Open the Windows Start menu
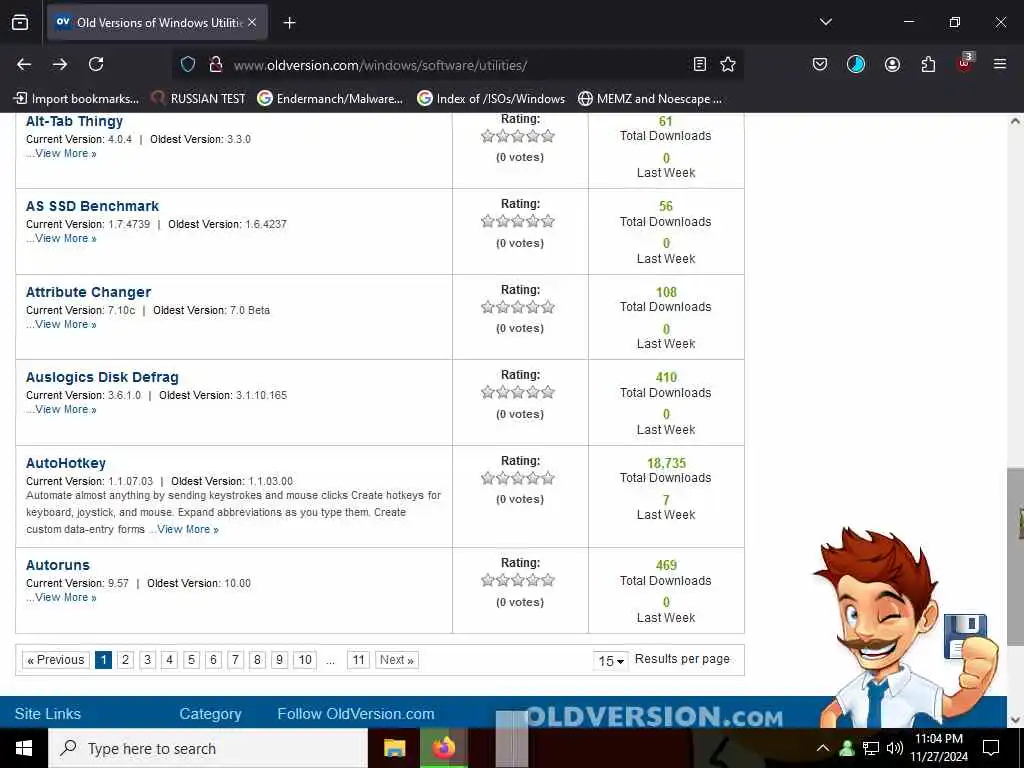This screenshot has height=768, width=1024. pos(24,748)
